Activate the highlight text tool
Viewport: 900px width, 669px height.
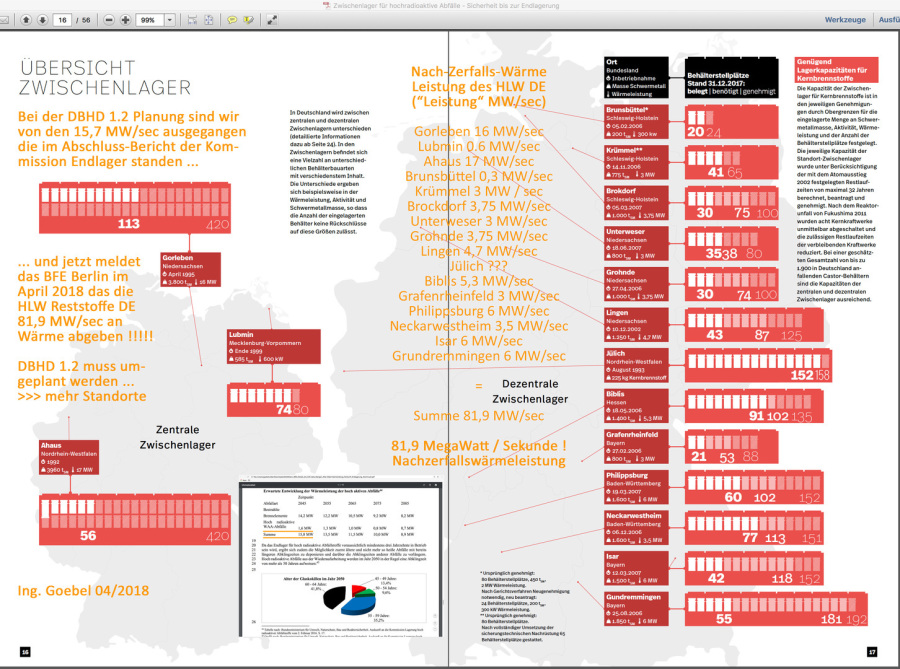[x=247, y=20]
